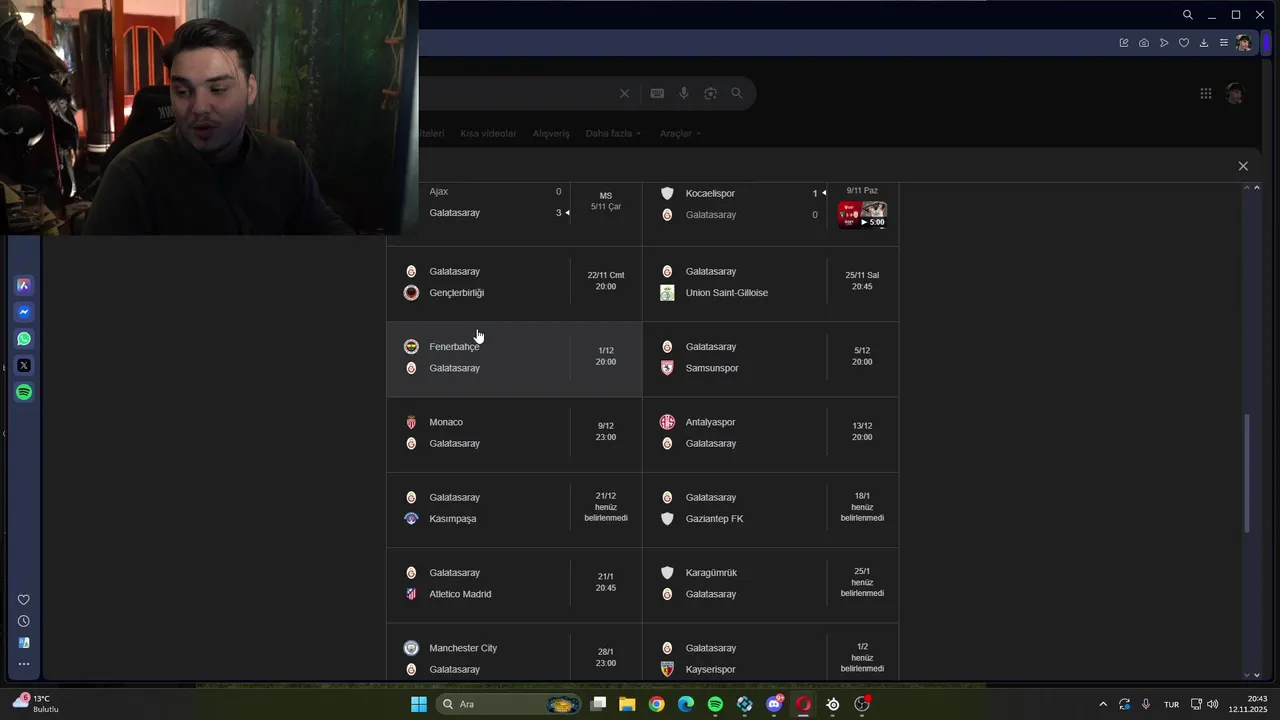1280x720 pixels.
Task: Open sidebar three-dots more menu
Action: 24,664
